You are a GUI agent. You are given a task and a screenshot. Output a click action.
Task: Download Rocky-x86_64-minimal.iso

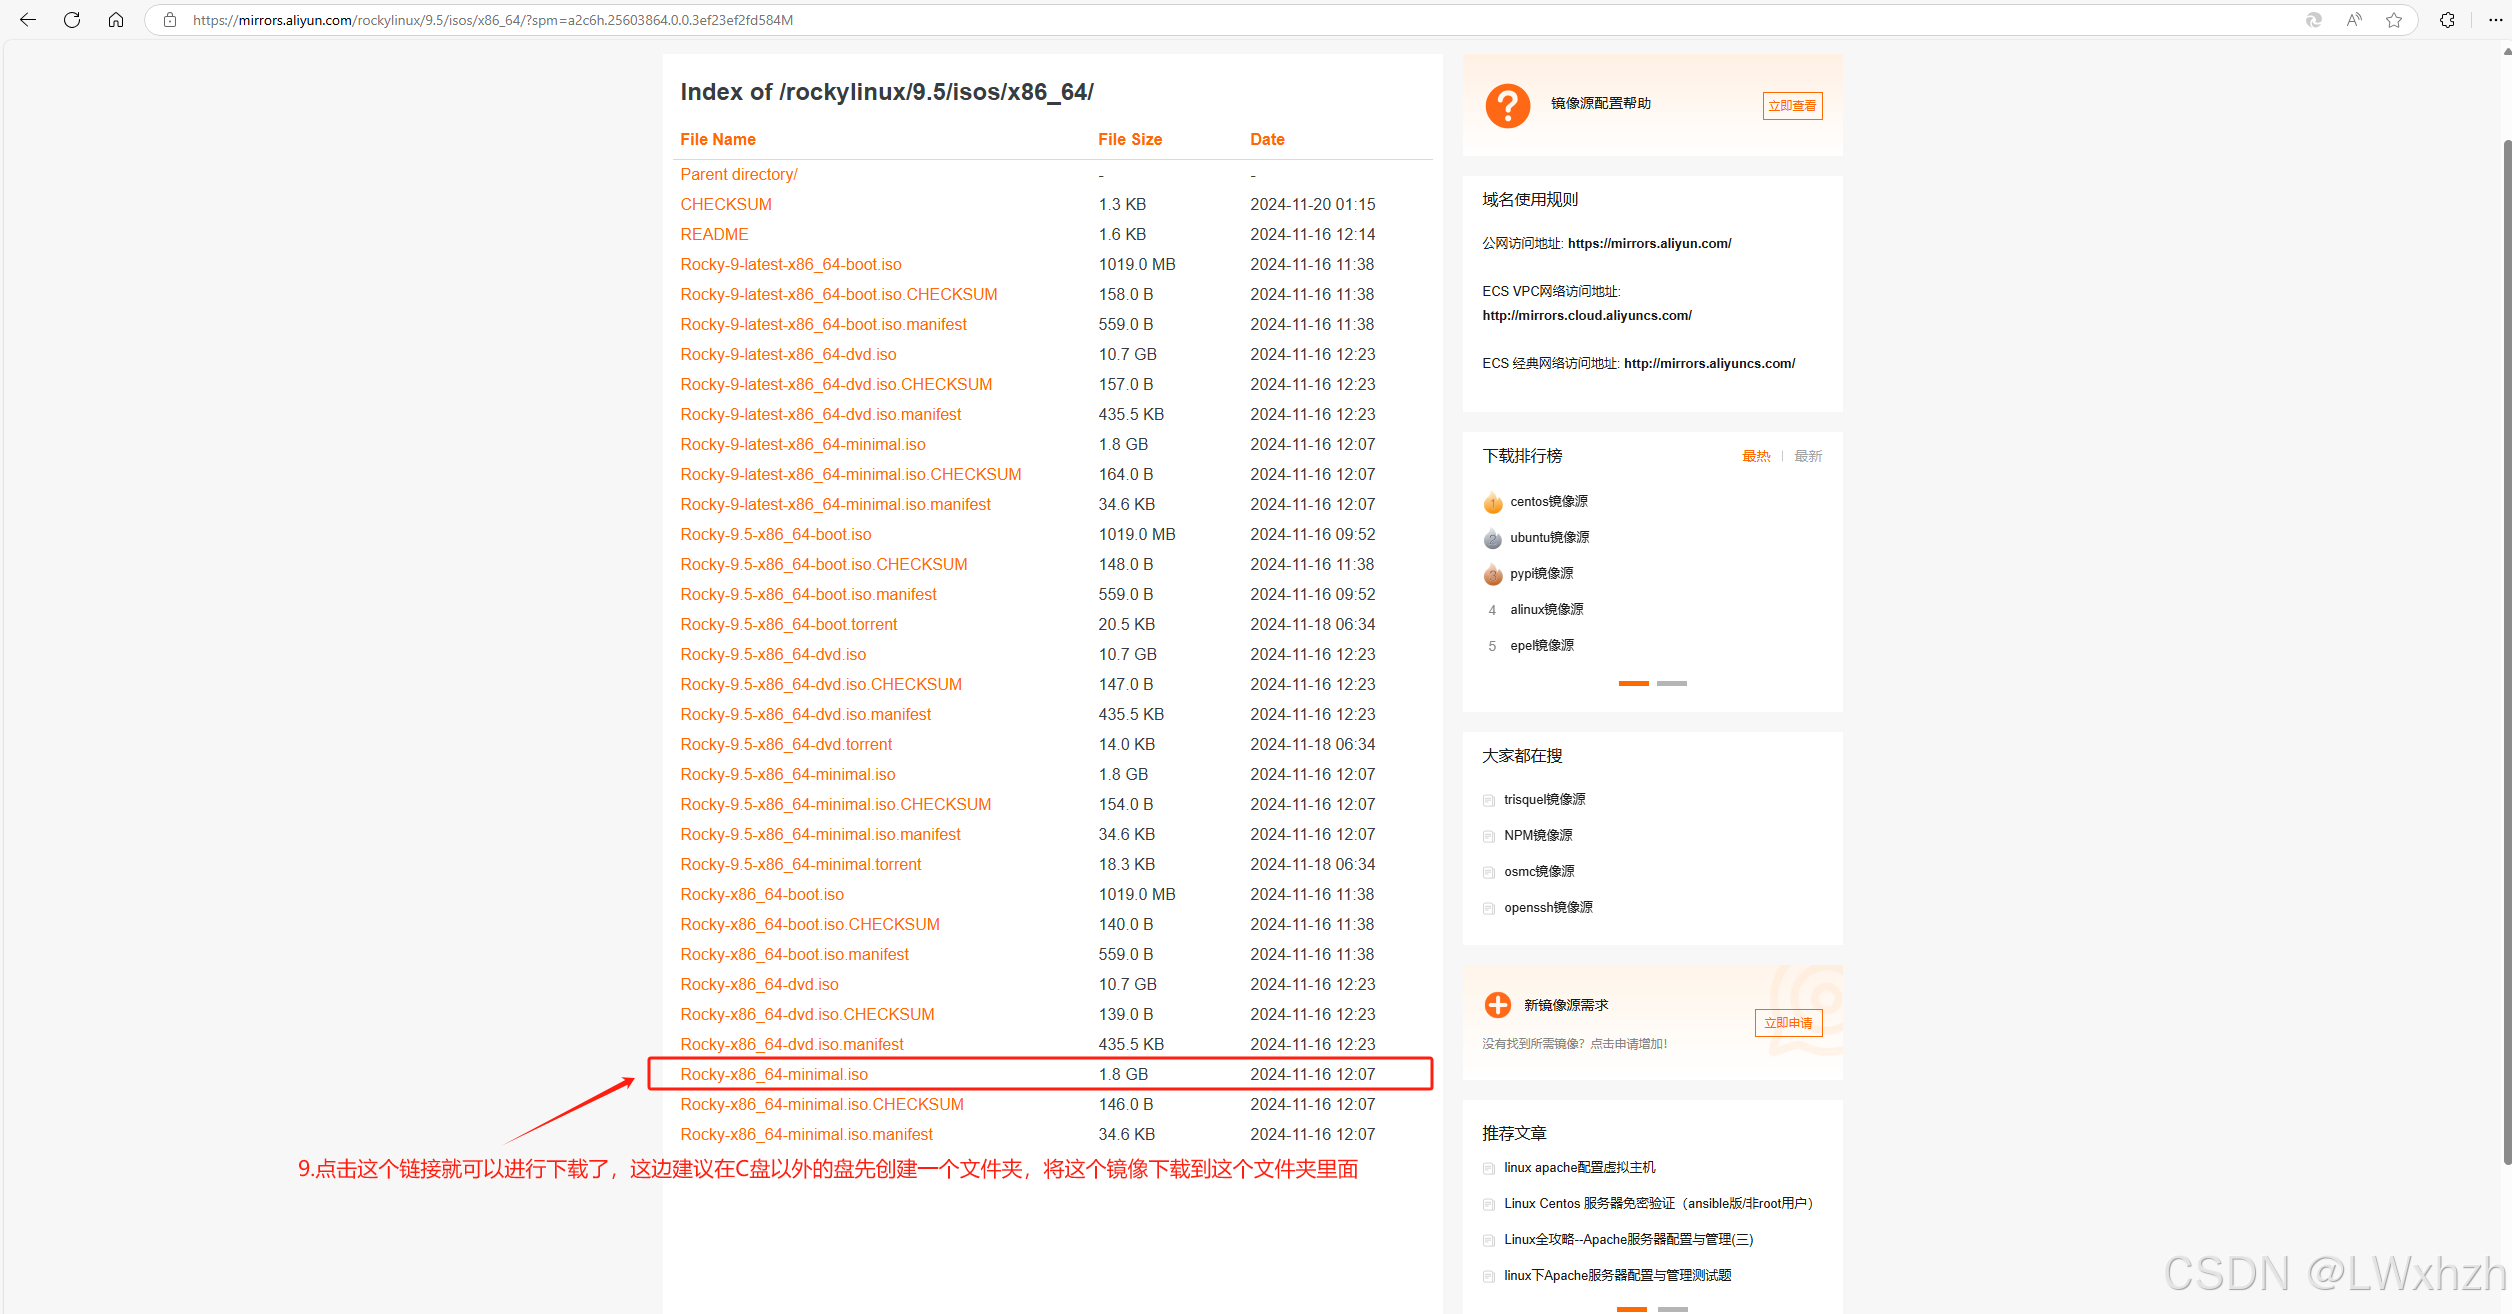pos(774,1074)
